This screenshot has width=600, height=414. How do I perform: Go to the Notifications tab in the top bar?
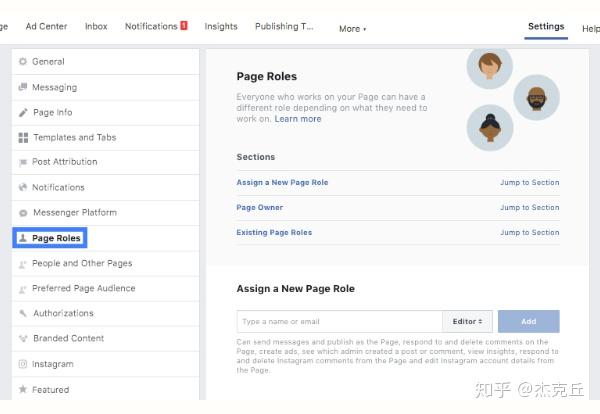coord(151,26)
